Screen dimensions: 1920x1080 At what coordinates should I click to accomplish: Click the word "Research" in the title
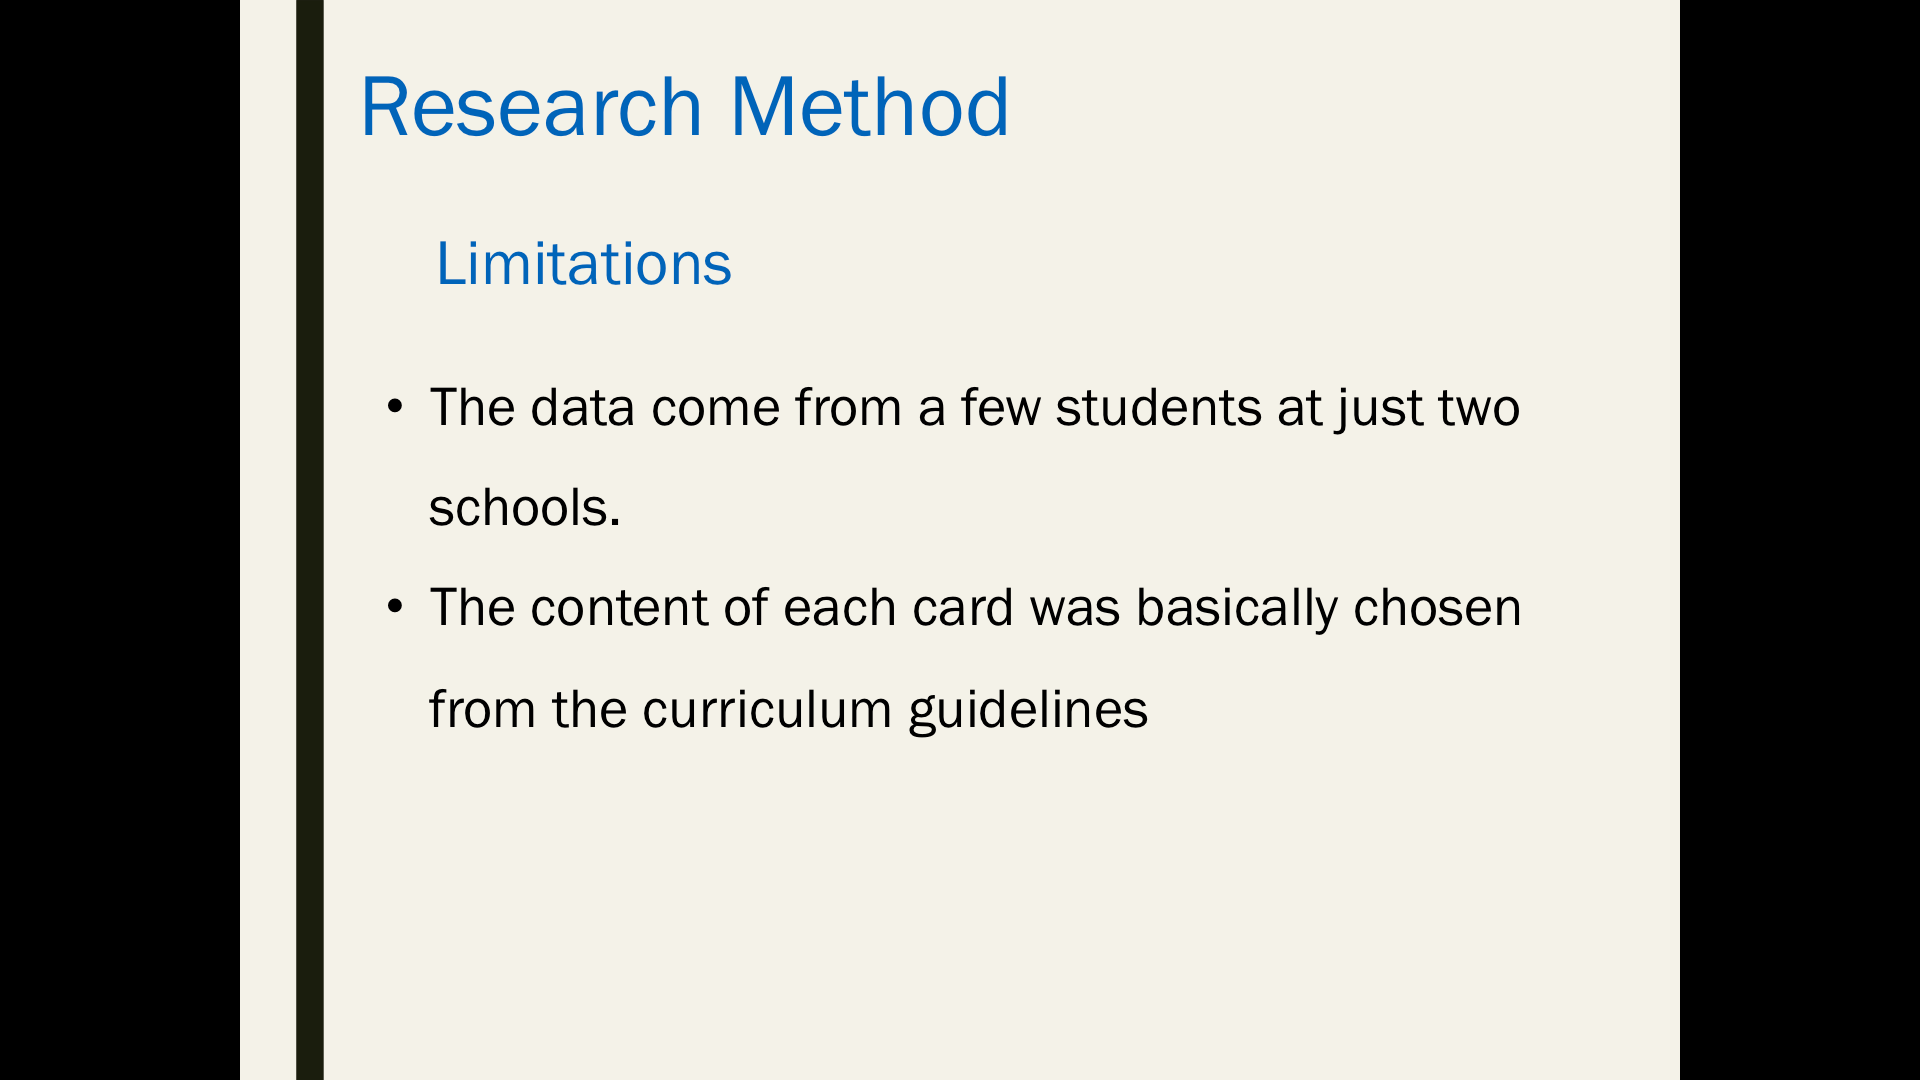531,106
